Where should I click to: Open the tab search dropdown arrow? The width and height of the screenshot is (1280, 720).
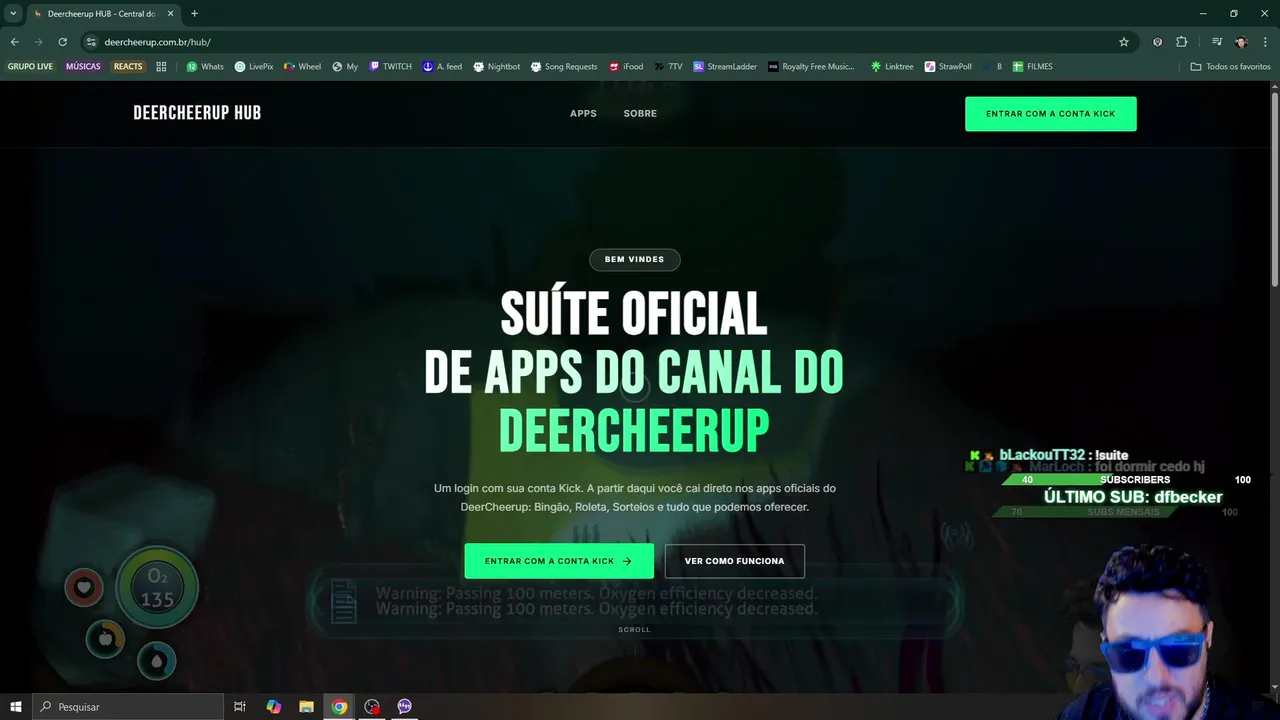tap(13, 14)
